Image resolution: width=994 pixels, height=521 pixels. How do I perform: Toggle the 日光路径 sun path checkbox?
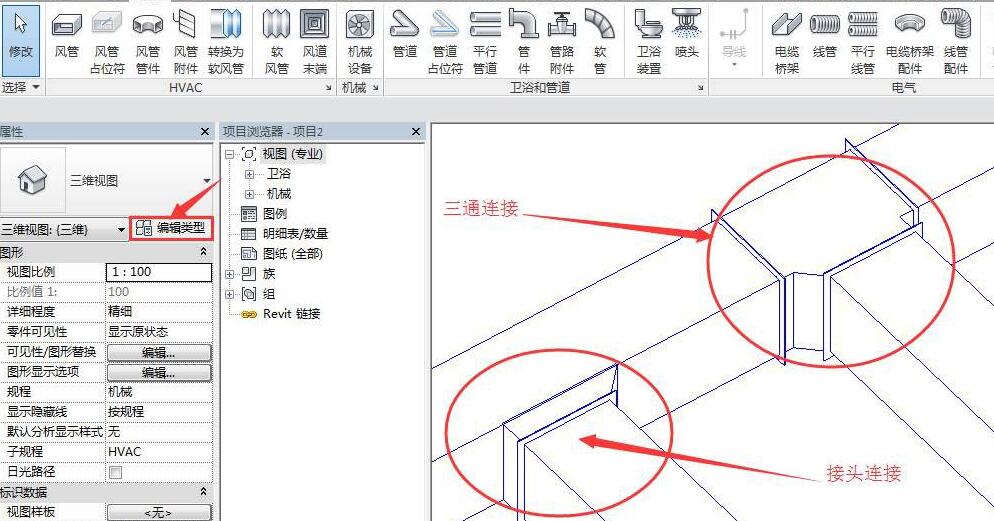click(x=115, y=472)
